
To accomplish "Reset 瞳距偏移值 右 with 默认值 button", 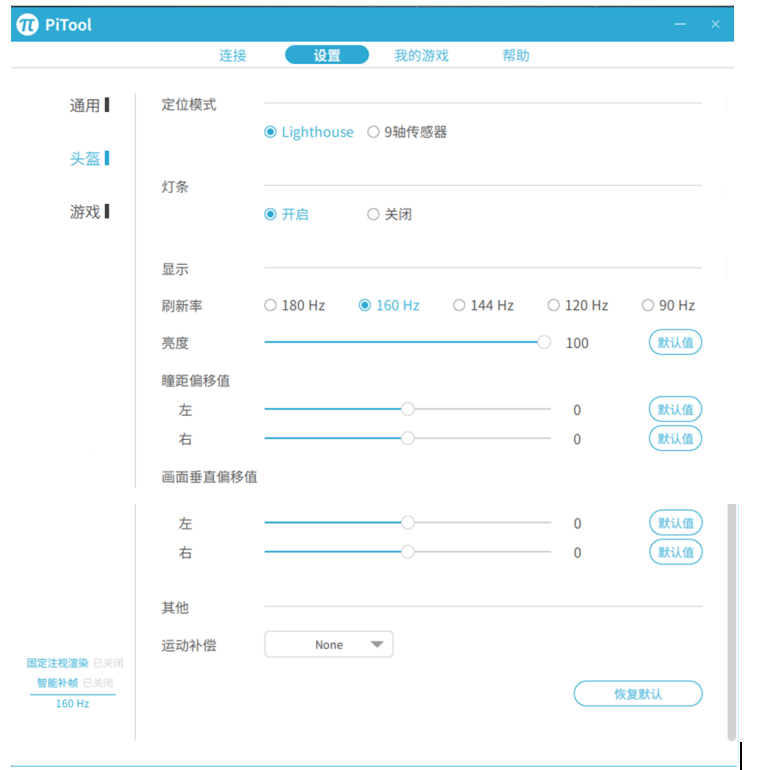I will 676,438.
